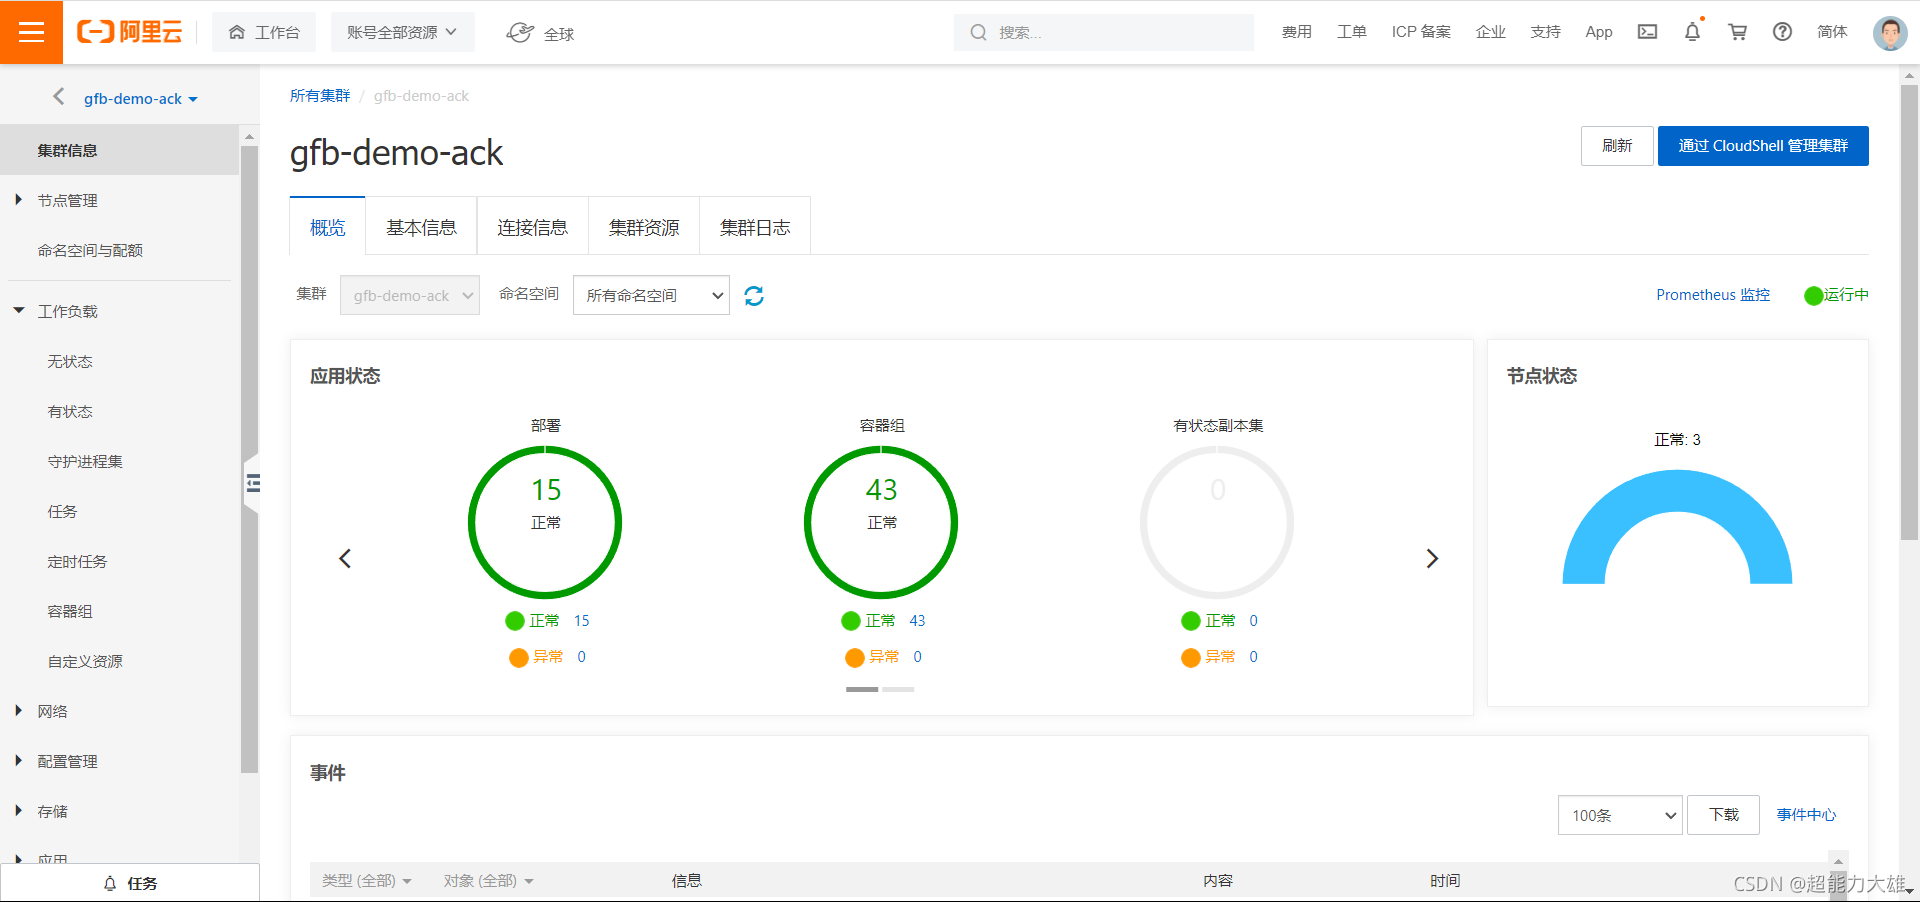Image resolution: width=1920 pixels, height=902 pixels.
Task: Launch the CloudShell terminal icon
Action: pyautogui.click(x=1647, y=32)
